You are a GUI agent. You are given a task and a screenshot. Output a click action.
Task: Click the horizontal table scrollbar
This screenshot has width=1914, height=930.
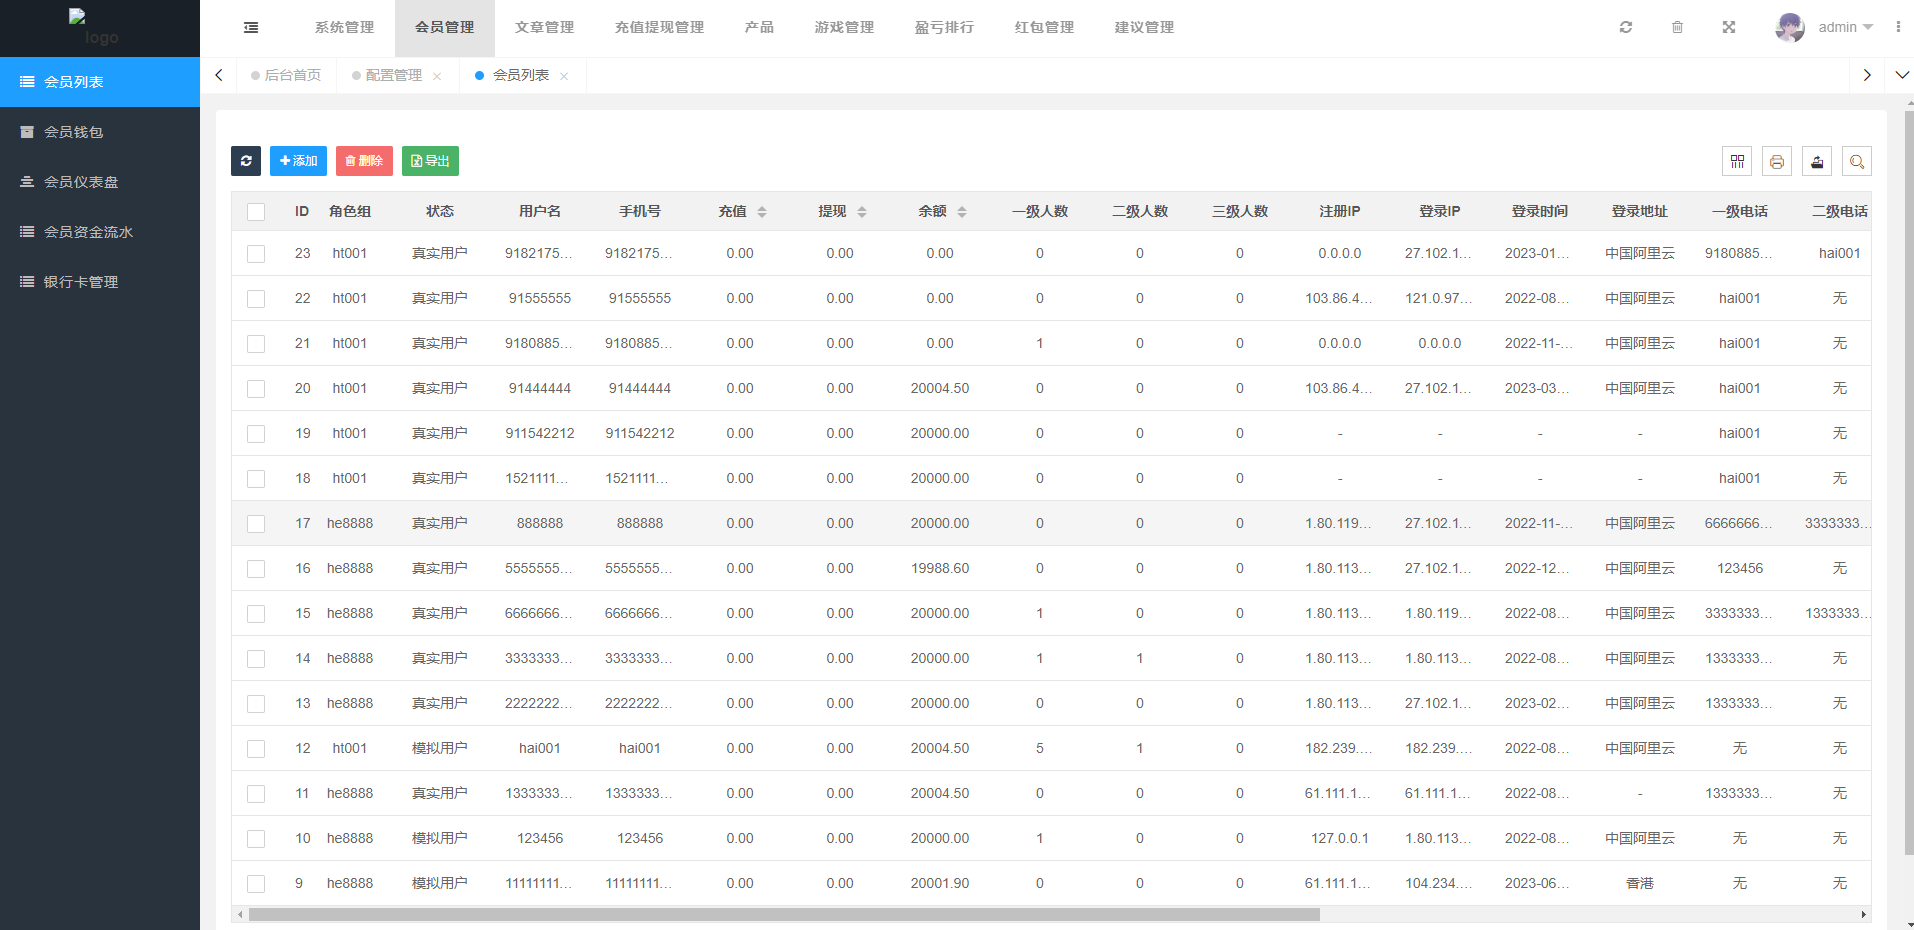[x=783, y=914]
